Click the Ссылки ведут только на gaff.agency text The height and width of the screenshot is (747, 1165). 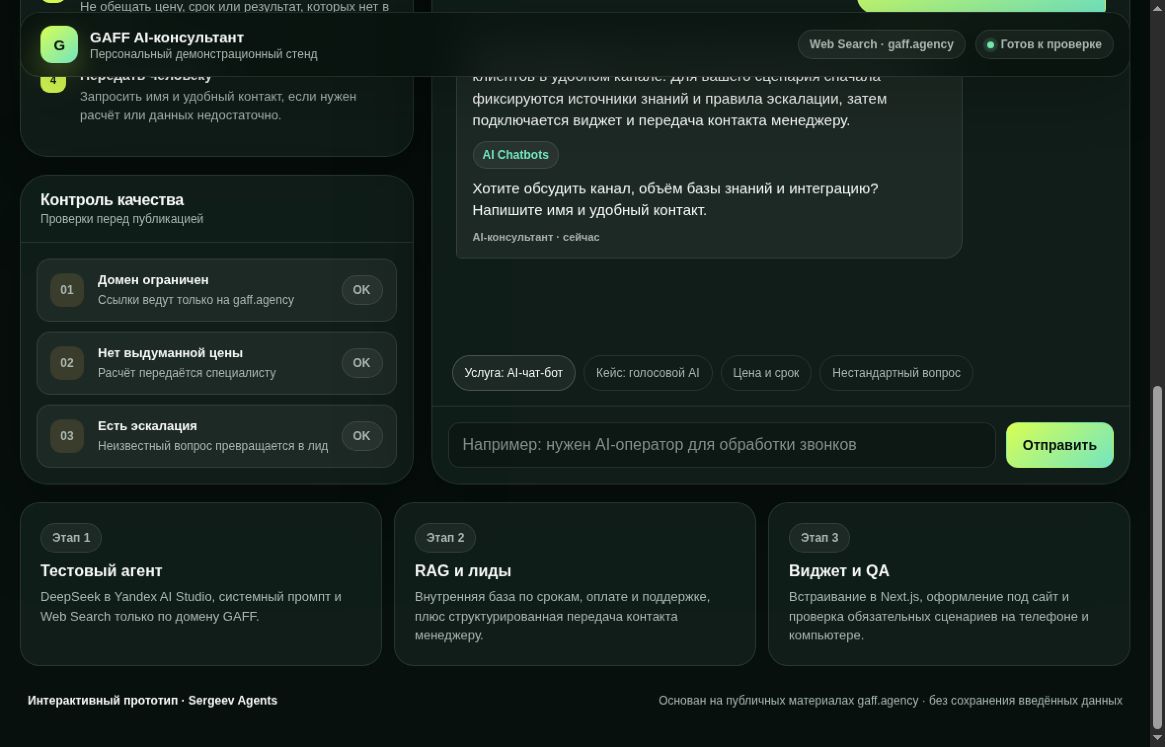(196, 300)
